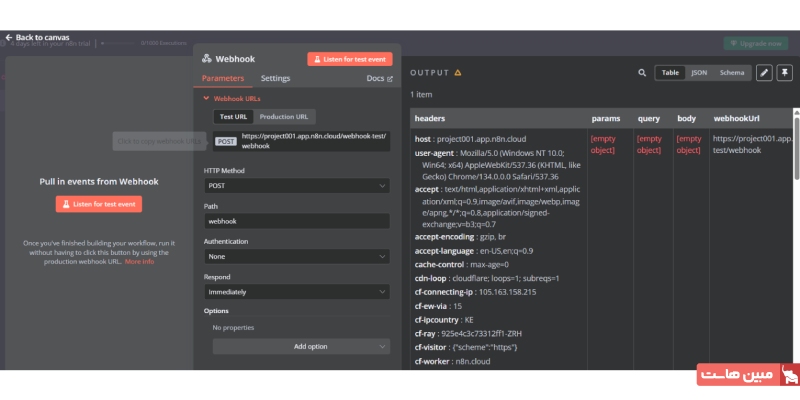Screen dimensions: 800x400
Task: Click the cf-connecting-ip value 105.163.158.215
Action: click(507, 292)
